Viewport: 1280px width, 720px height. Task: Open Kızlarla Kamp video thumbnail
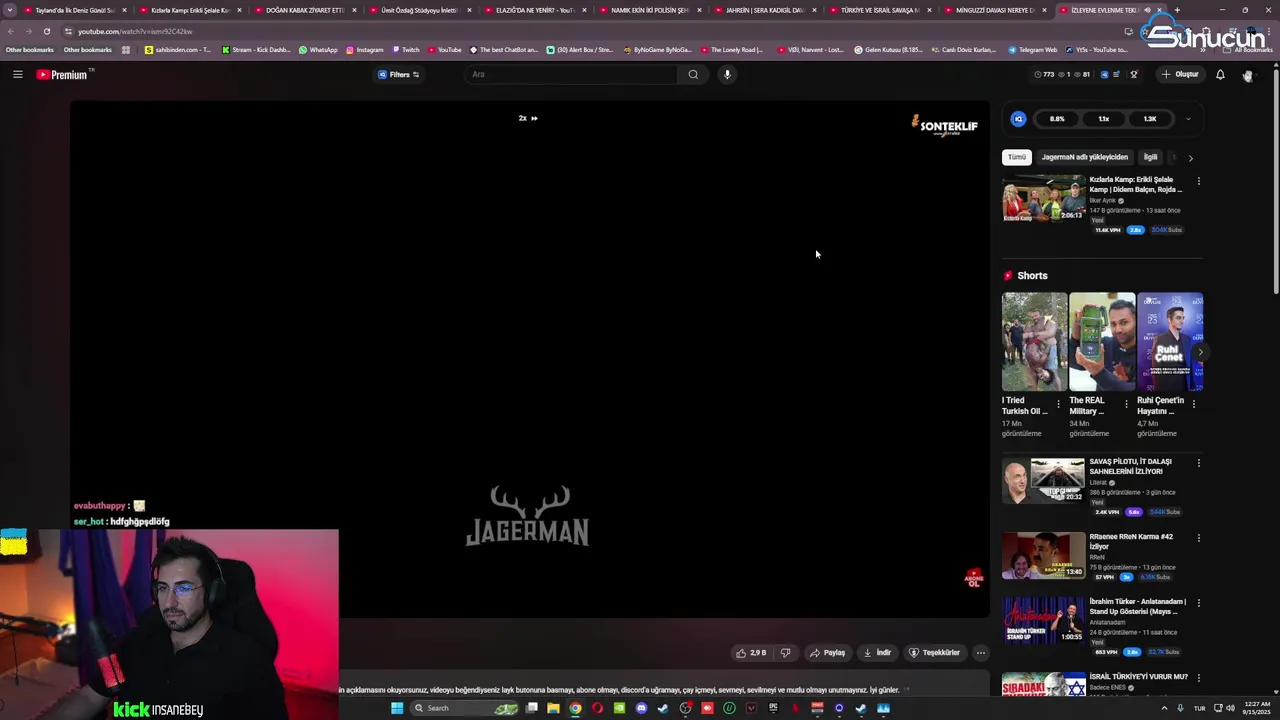[x=1043, y=198]
